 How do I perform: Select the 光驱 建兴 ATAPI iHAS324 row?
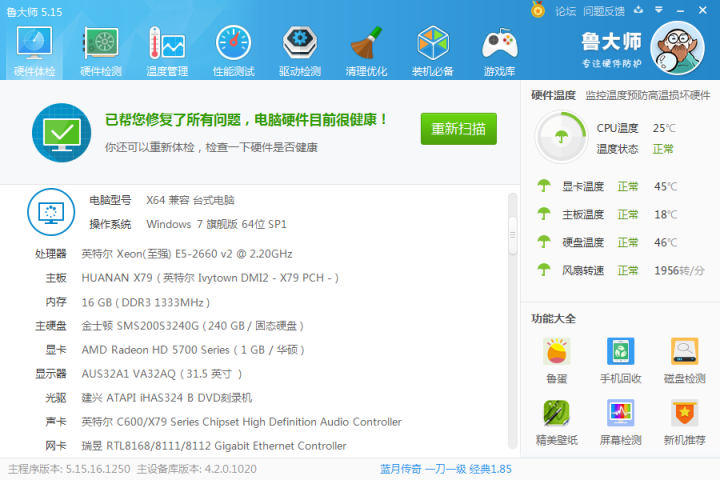(148, 398)
